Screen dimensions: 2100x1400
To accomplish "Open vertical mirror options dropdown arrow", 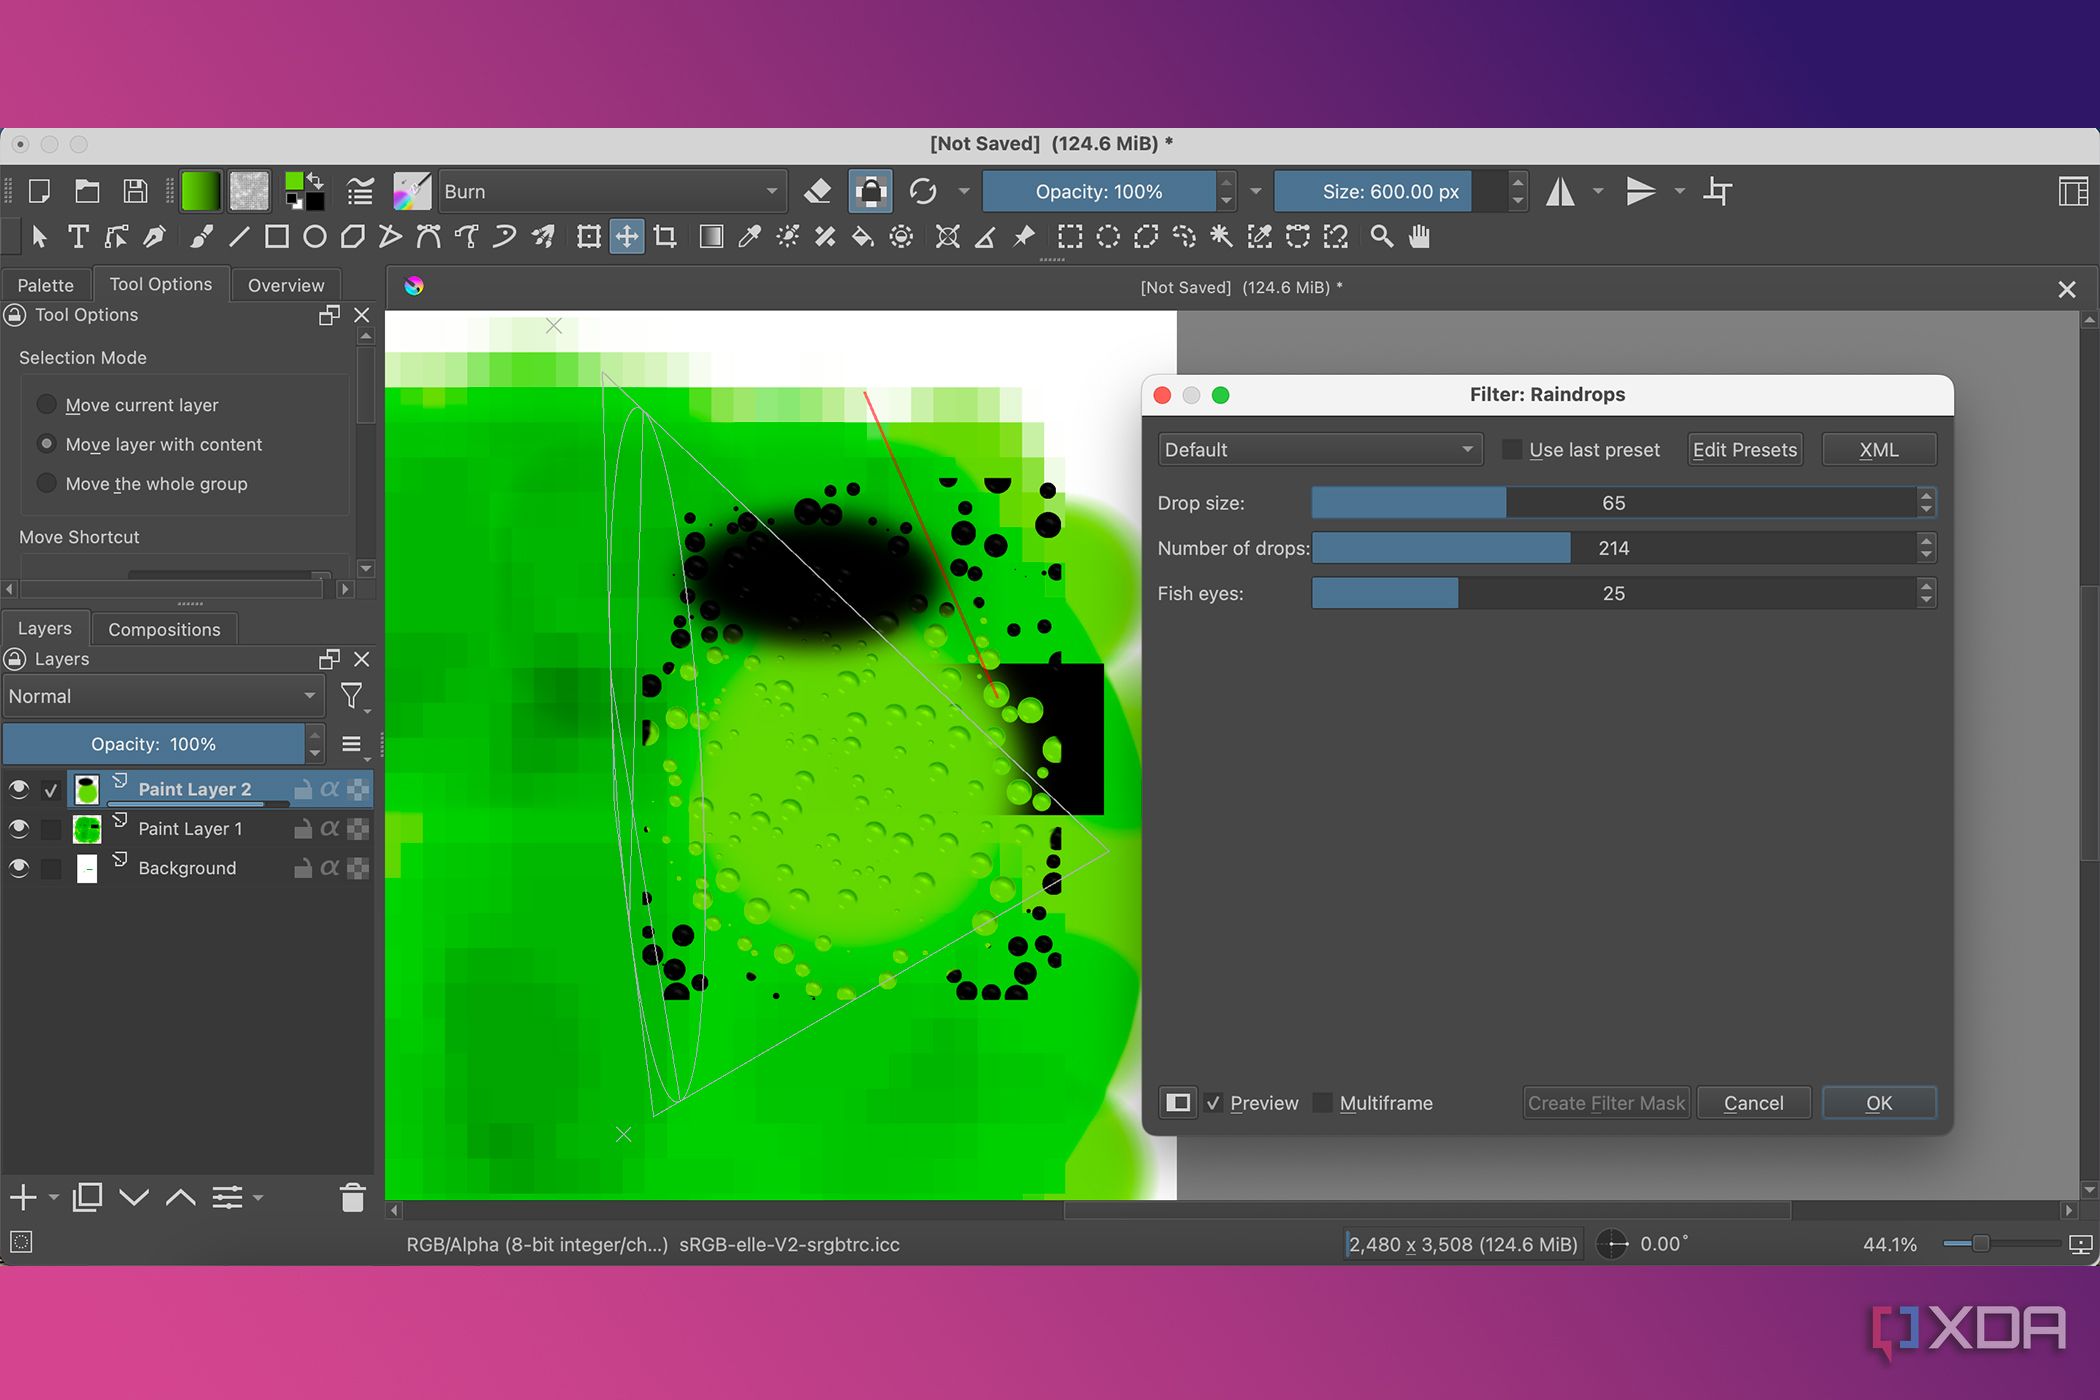I will [1679, 191].
